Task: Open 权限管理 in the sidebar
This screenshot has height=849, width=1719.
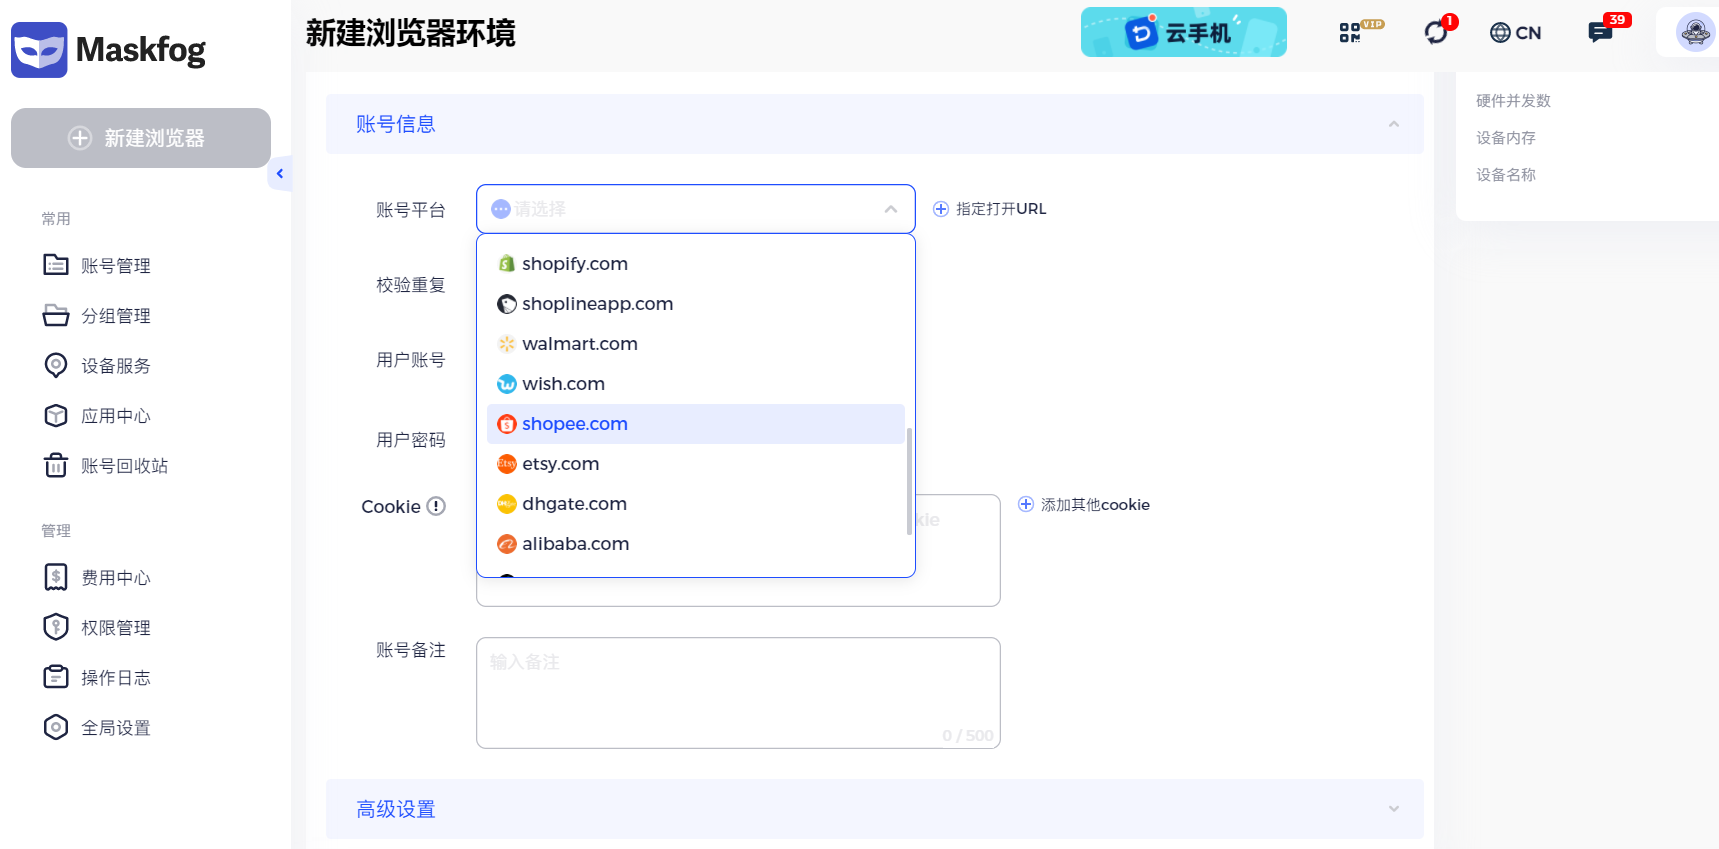Action: tap(116, 628)
